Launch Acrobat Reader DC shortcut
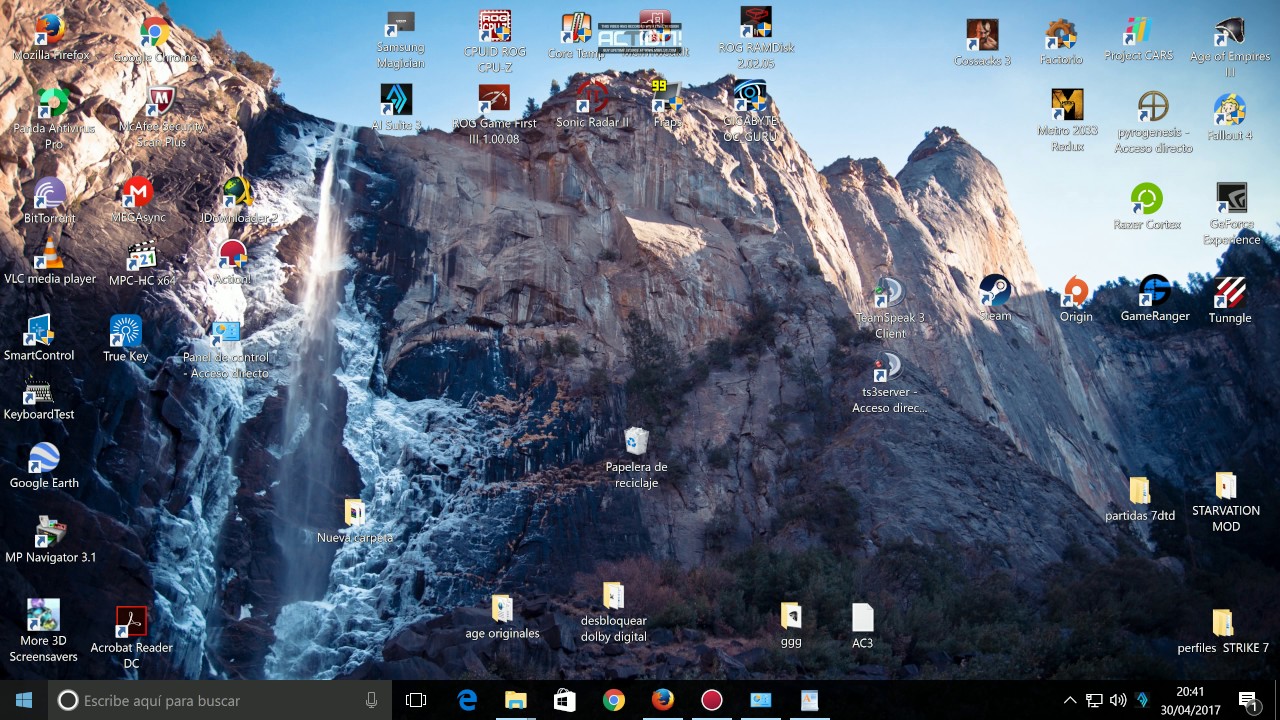The height and width of the screenshot is (720, 1280). (x=131, y=638)
